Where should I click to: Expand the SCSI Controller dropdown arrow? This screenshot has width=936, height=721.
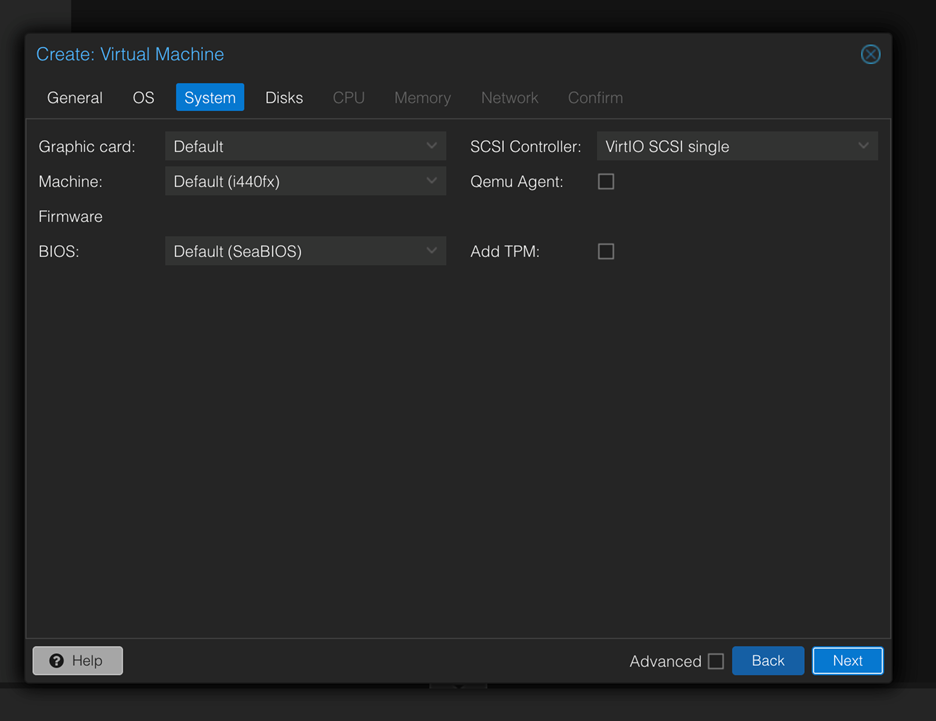pyautogui.click(x=863, y=146)
